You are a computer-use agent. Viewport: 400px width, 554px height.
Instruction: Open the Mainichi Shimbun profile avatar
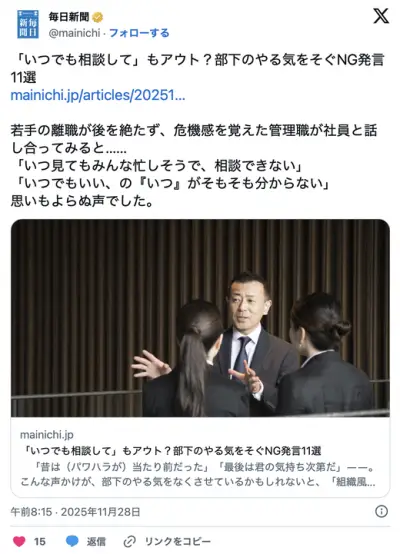pos(28,24)
